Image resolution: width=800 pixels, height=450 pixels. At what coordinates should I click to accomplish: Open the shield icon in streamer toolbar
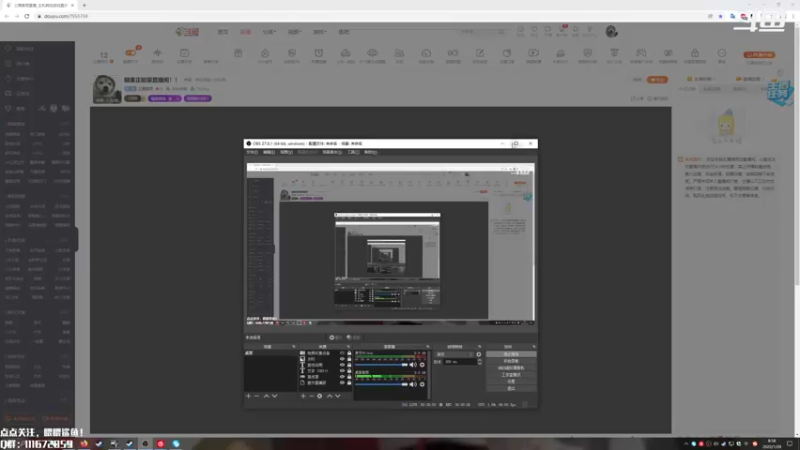click(x=587, y=53)
